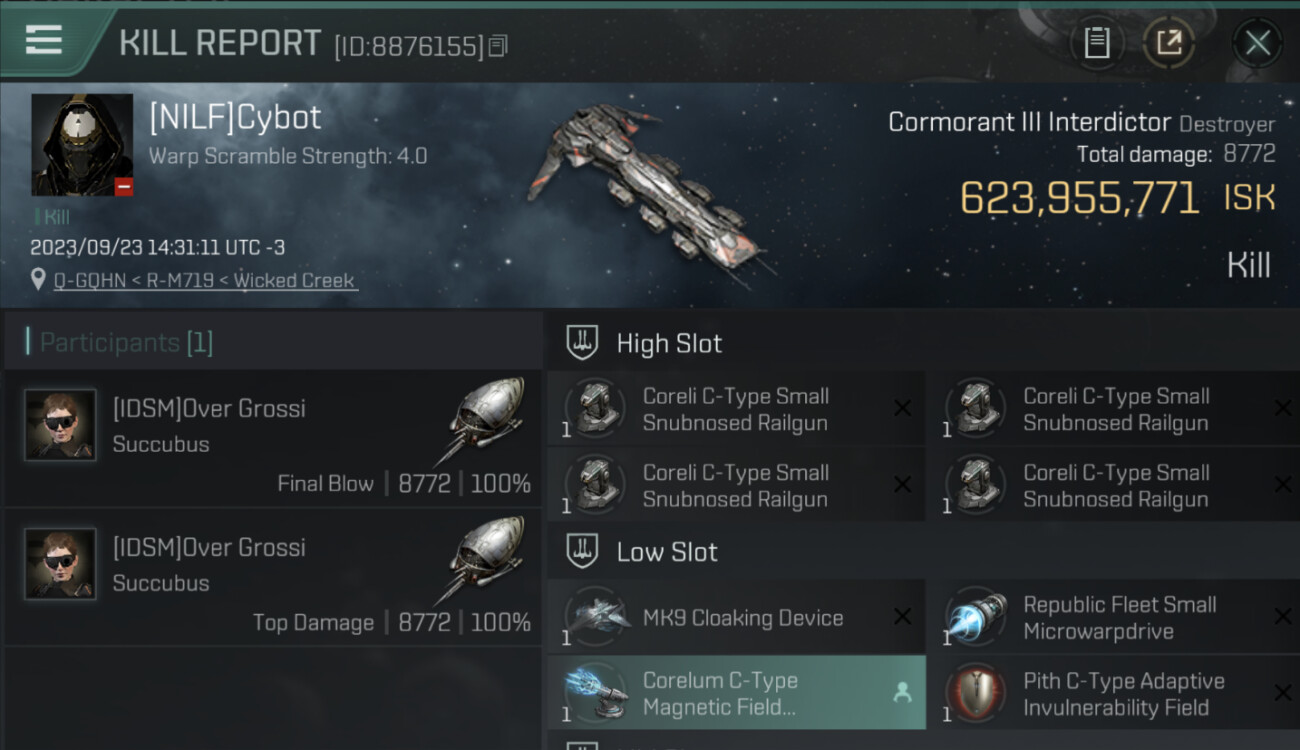1300x750 pixels.
Task: Click the clipboard report icon
Action: [1097, 42]
